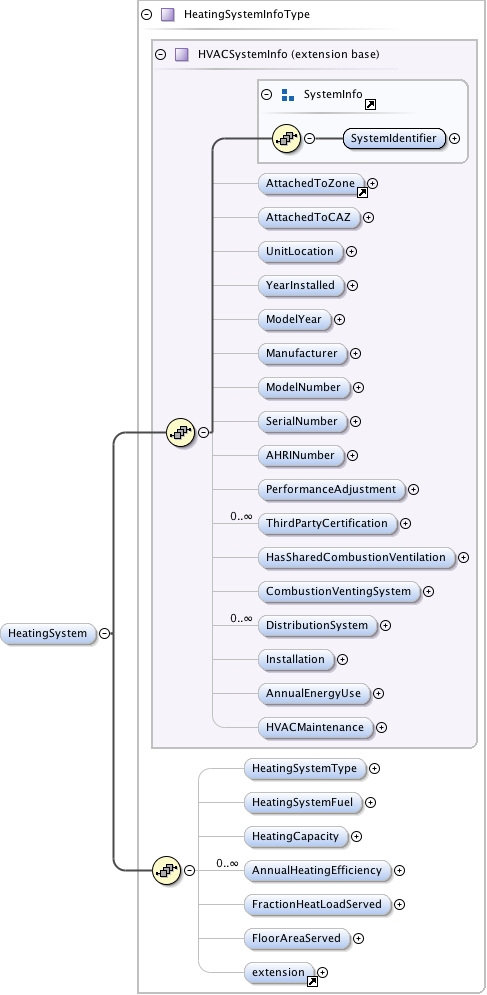Select the PerformanceAdjustment element
Image resolution: width=487 pixels, height=995 pixels.
pyautogui.click(x=331, y=489)
